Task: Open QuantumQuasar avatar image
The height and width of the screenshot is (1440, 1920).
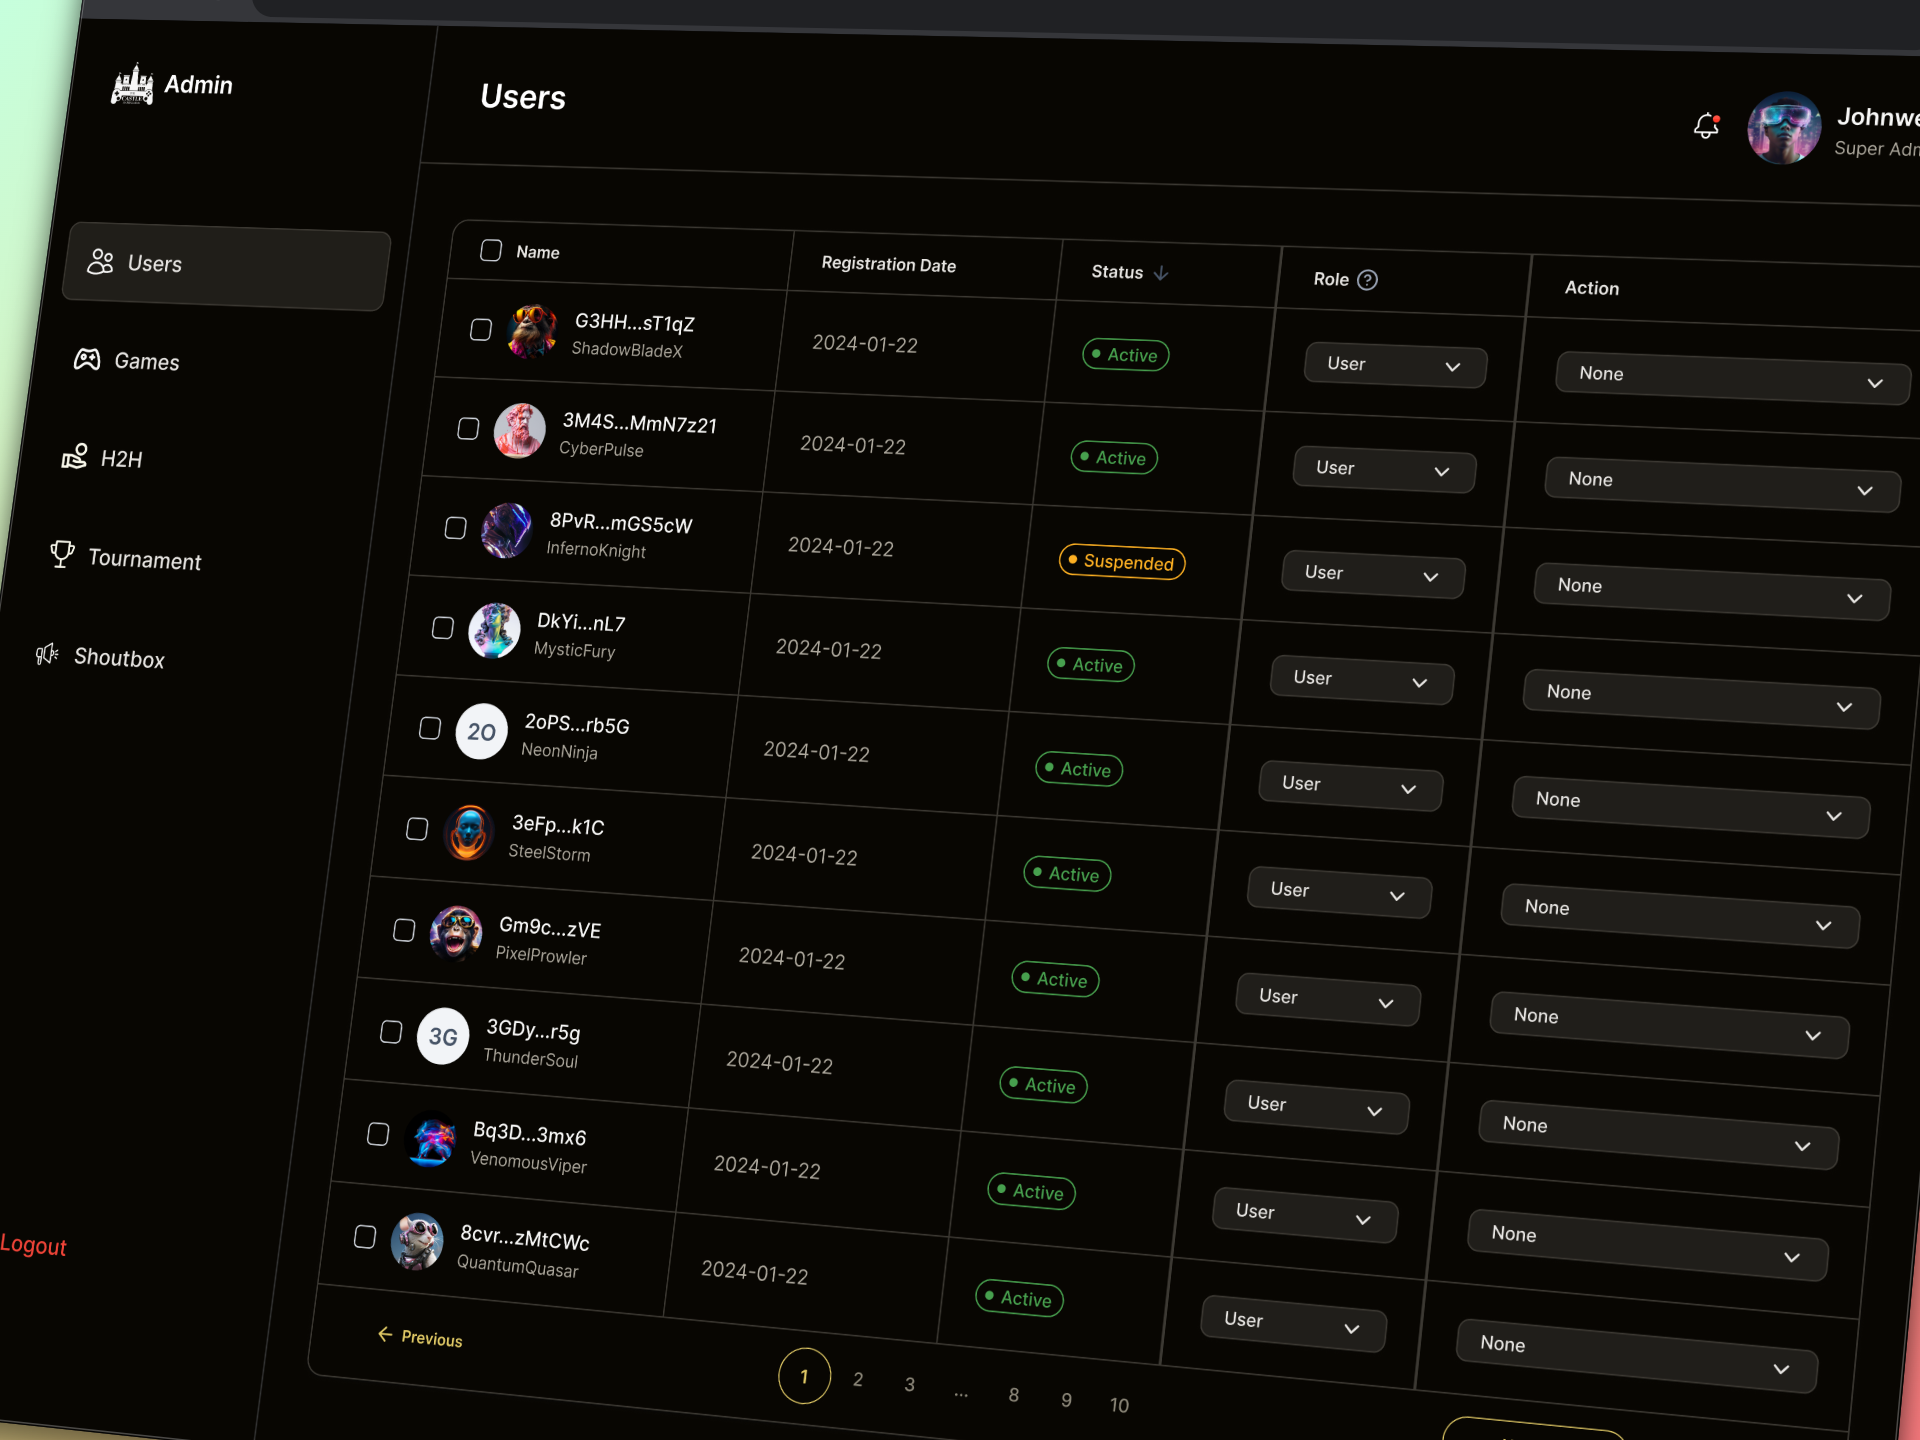Action: [x=417, y=1242]
